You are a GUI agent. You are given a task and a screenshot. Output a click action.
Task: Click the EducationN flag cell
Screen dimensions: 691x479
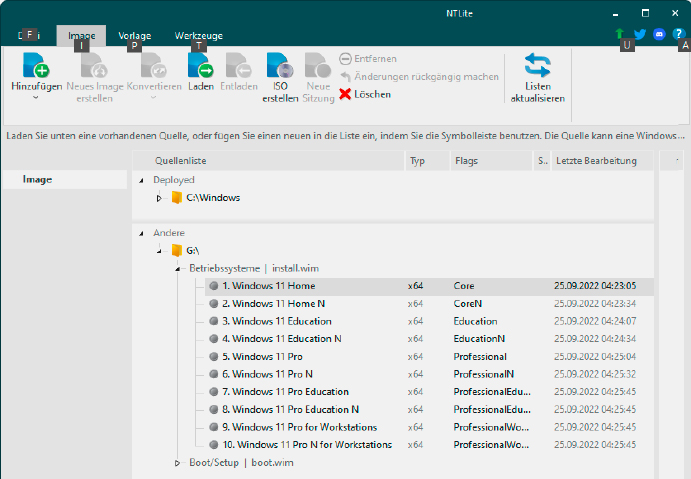click(x=479, y=339)
